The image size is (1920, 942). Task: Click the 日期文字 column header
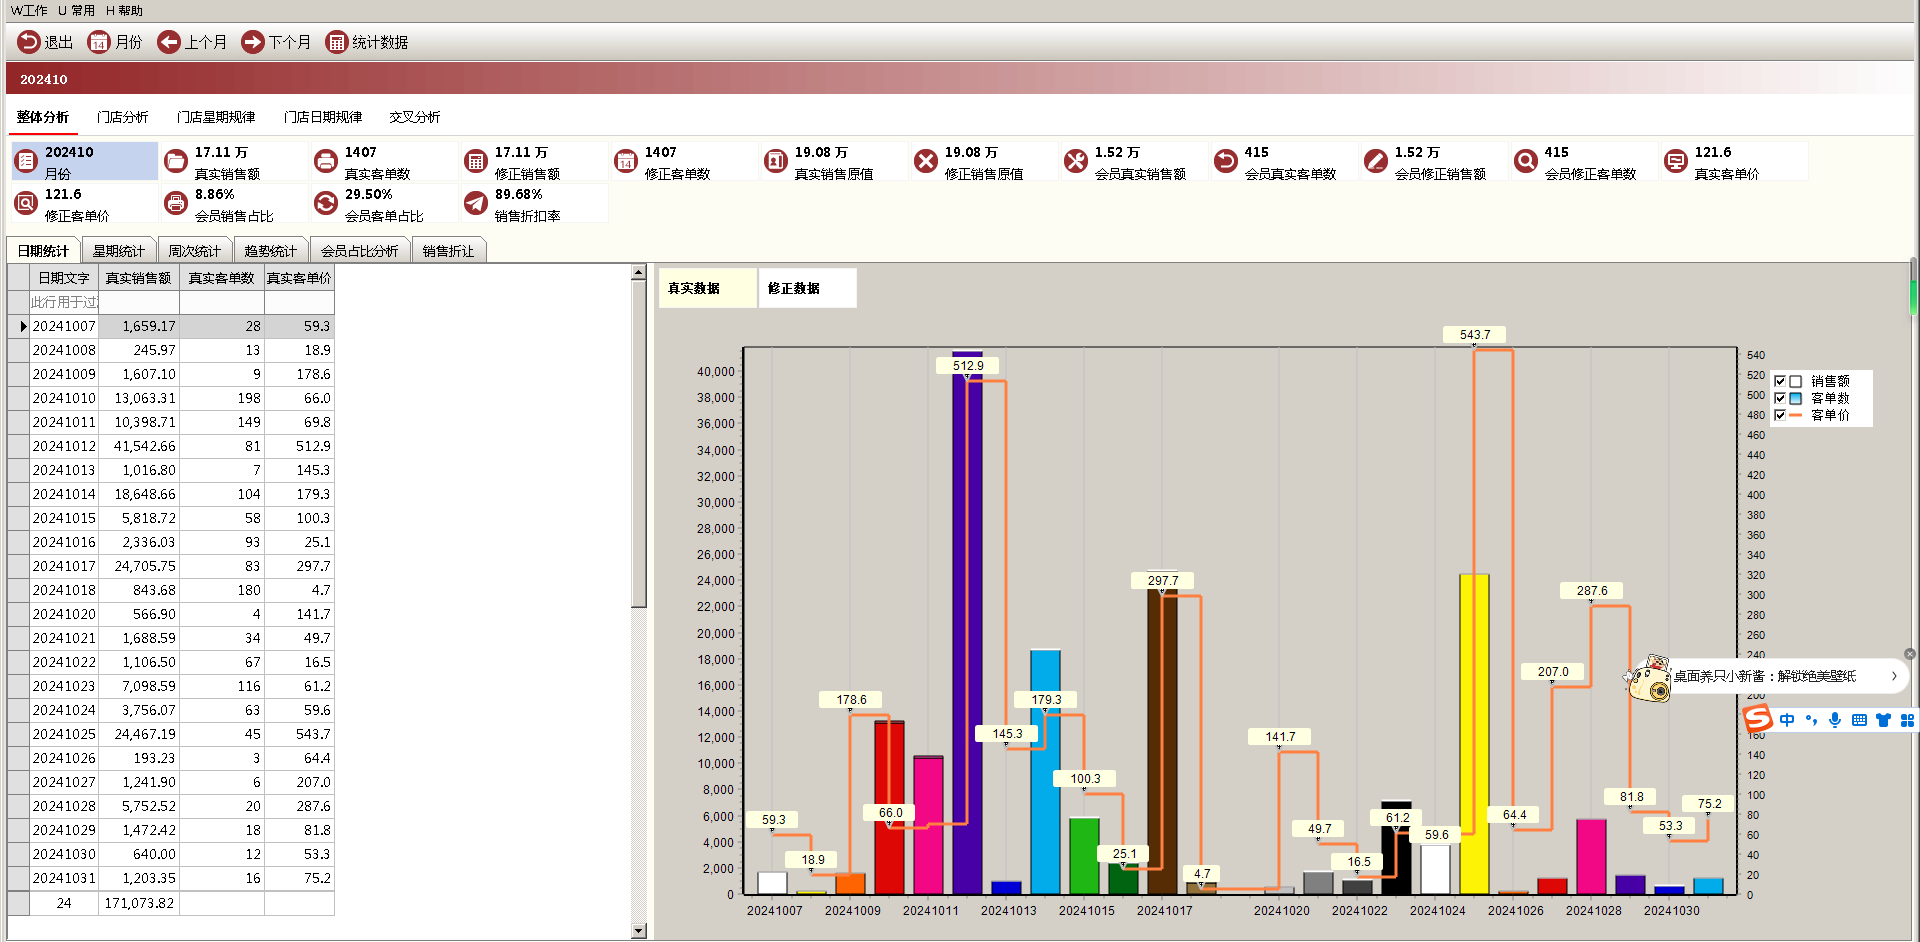(64, 278)
